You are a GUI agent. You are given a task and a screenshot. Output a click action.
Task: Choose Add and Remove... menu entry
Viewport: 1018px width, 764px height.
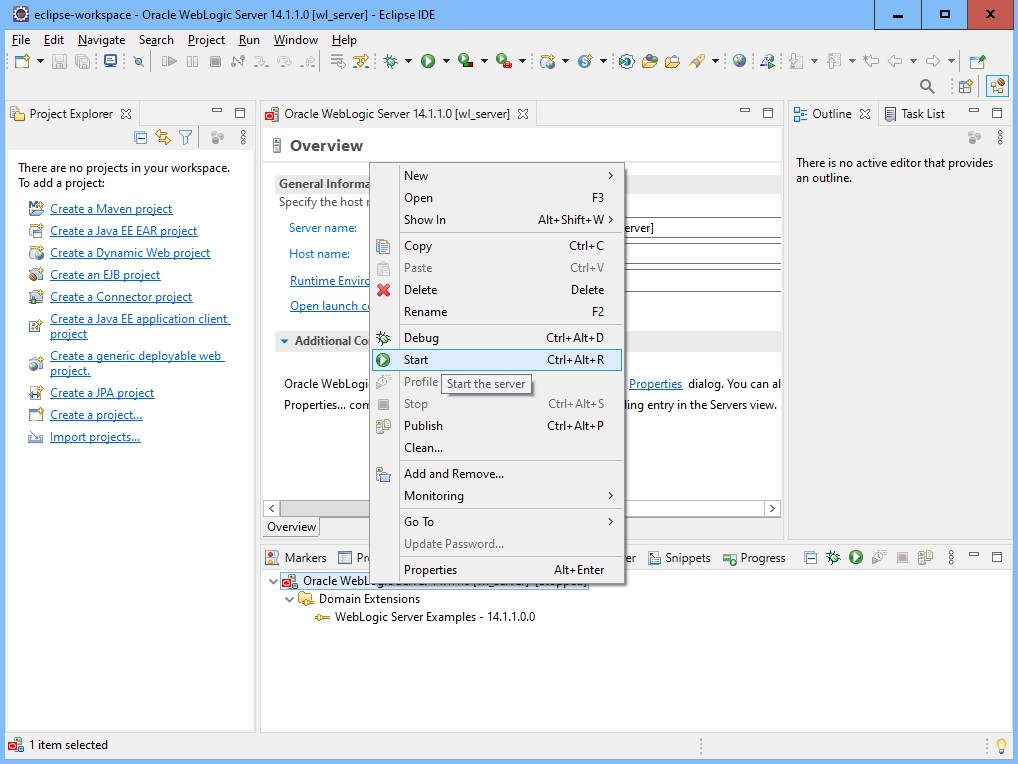pos(497,474)
